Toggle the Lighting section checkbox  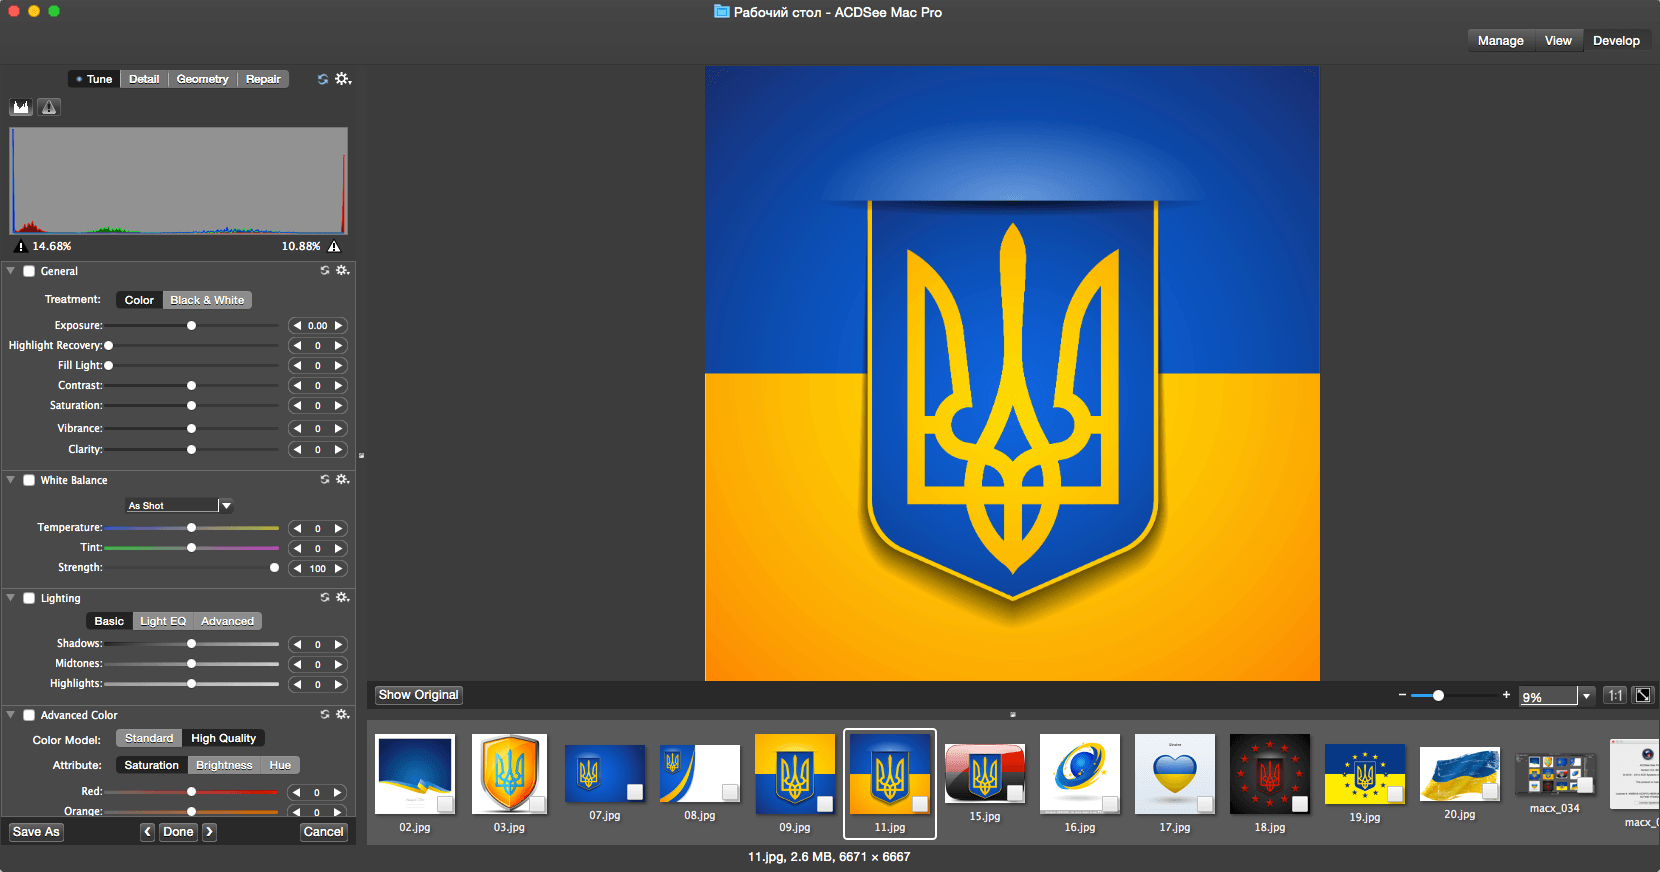[29, 598]
